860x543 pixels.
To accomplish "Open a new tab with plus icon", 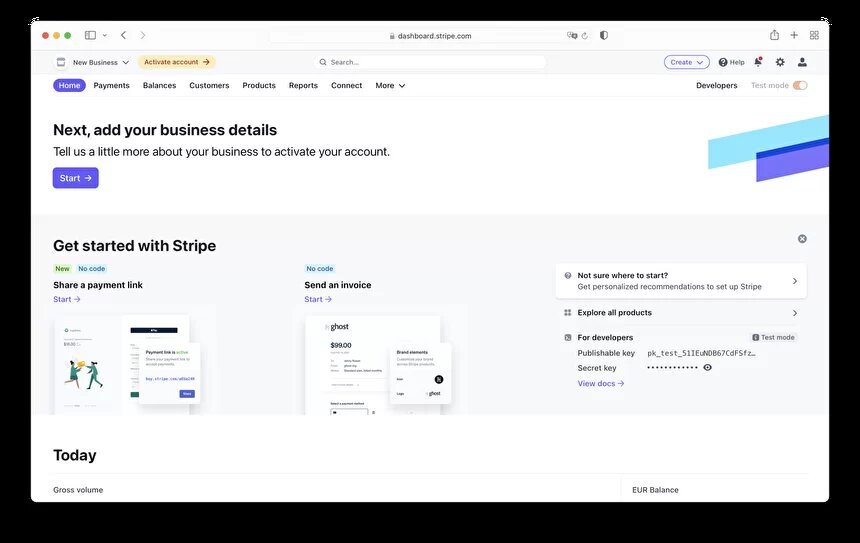I will click(x=794, y=35).
